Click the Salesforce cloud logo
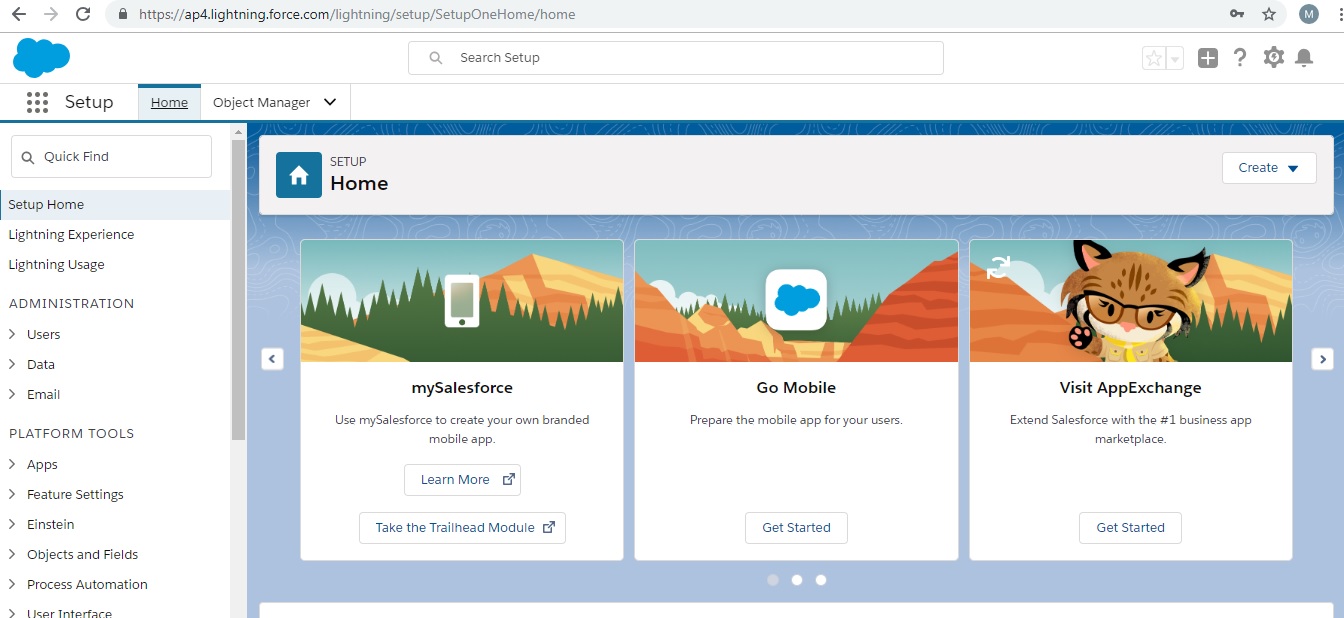The height and width of the screenshot is (618, 1344). 41,57
